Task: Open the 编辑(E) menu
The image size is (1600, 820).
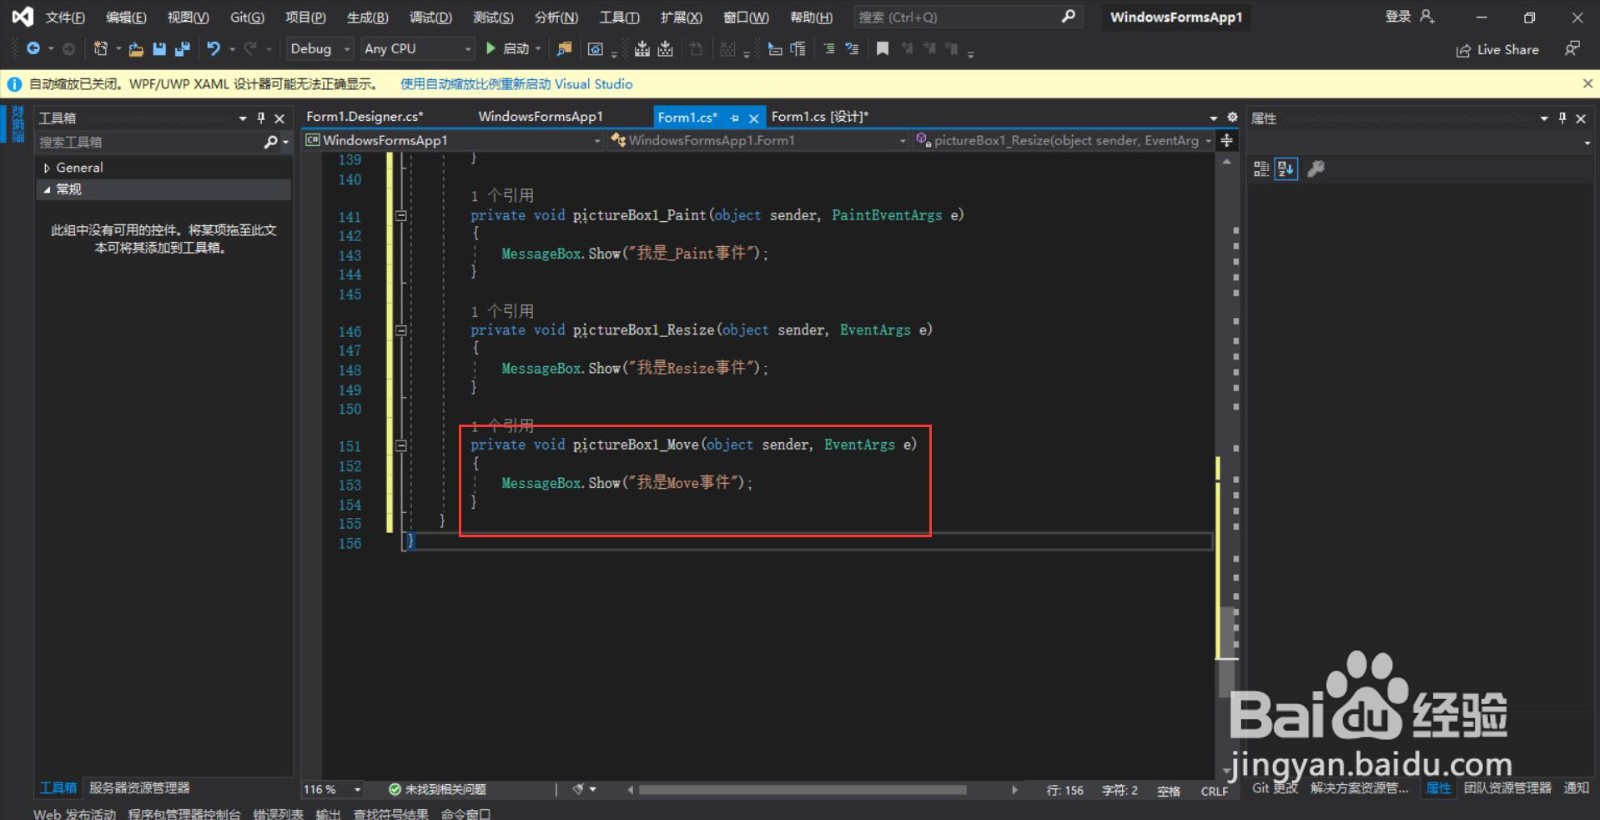Action: [x=126, y=17]
